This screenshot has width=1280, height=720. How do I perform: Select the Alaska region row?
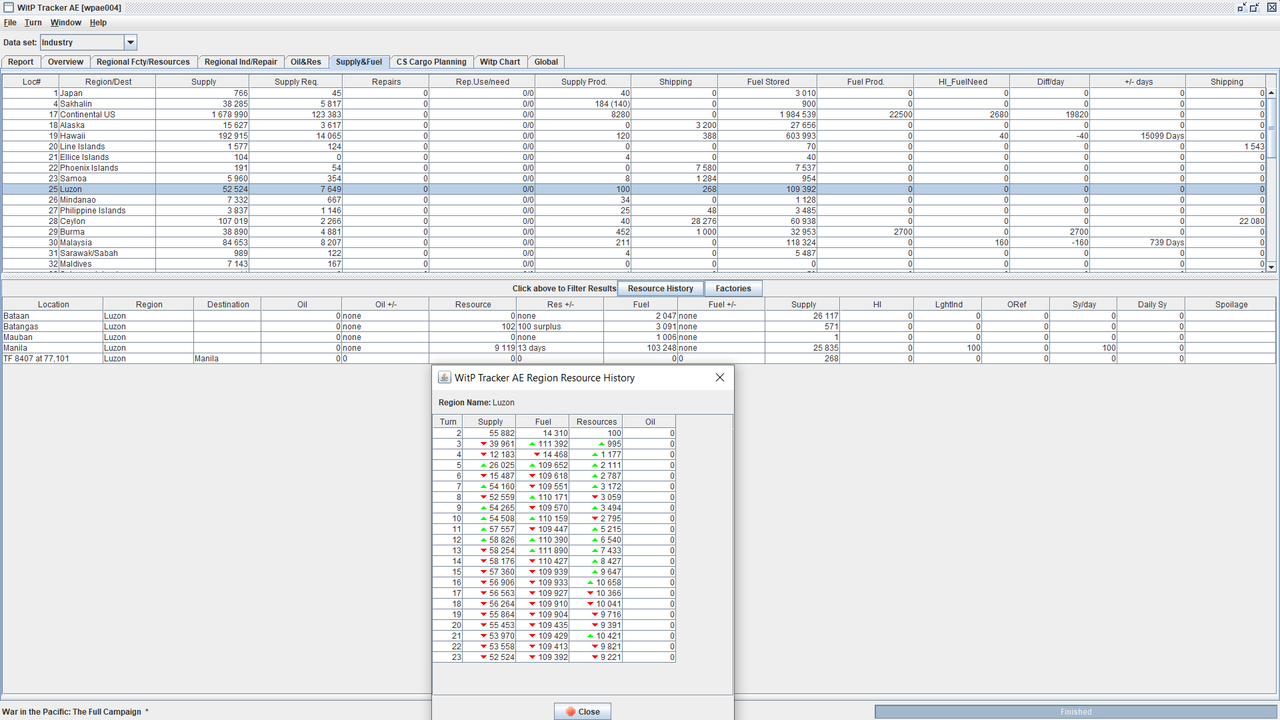coord(634,125)
